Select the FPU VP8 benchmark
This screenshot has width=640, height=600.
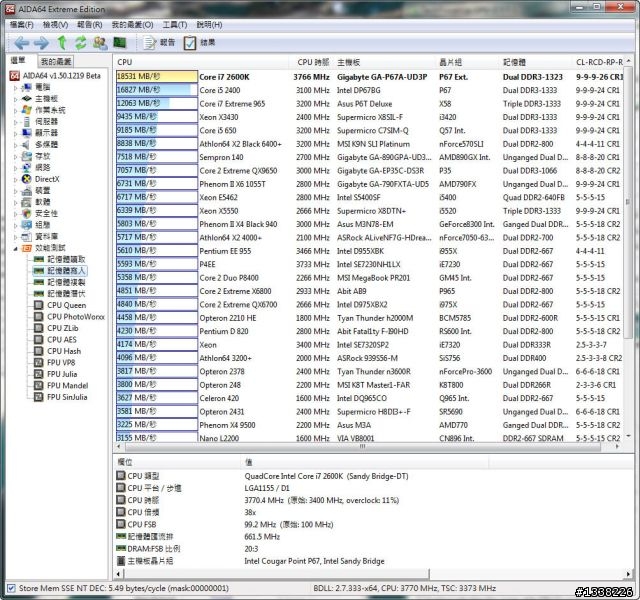(x=55, y=362)
